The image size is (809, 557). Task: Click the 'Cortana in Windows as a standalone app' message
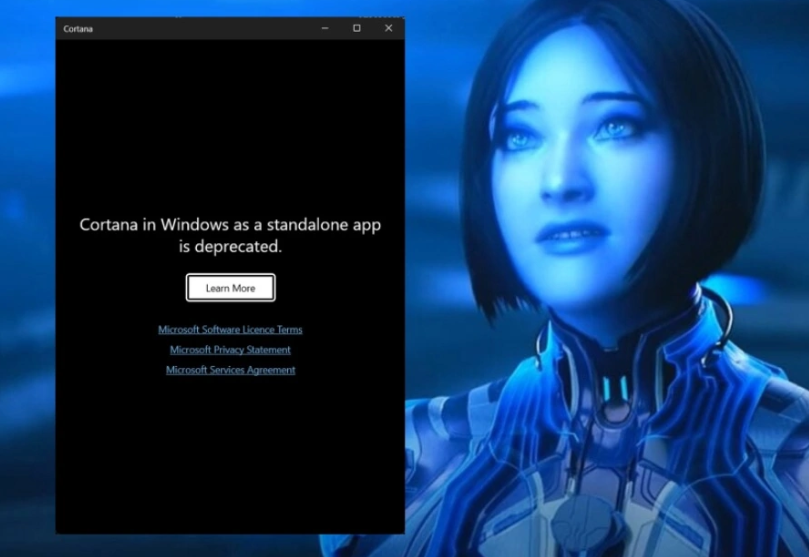pyautogui.click(x=230, y=235)
